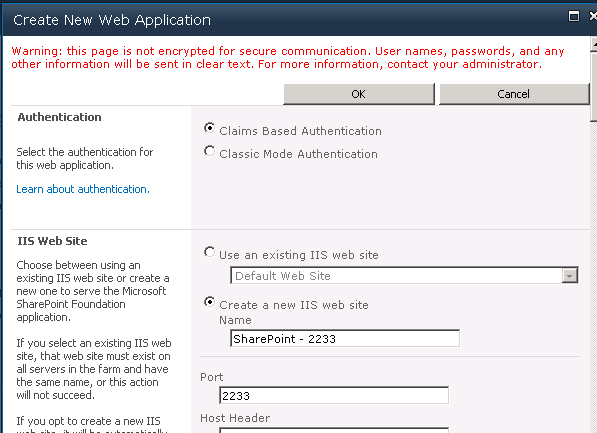Open Learn about authentication link

(x=83, y=189)
